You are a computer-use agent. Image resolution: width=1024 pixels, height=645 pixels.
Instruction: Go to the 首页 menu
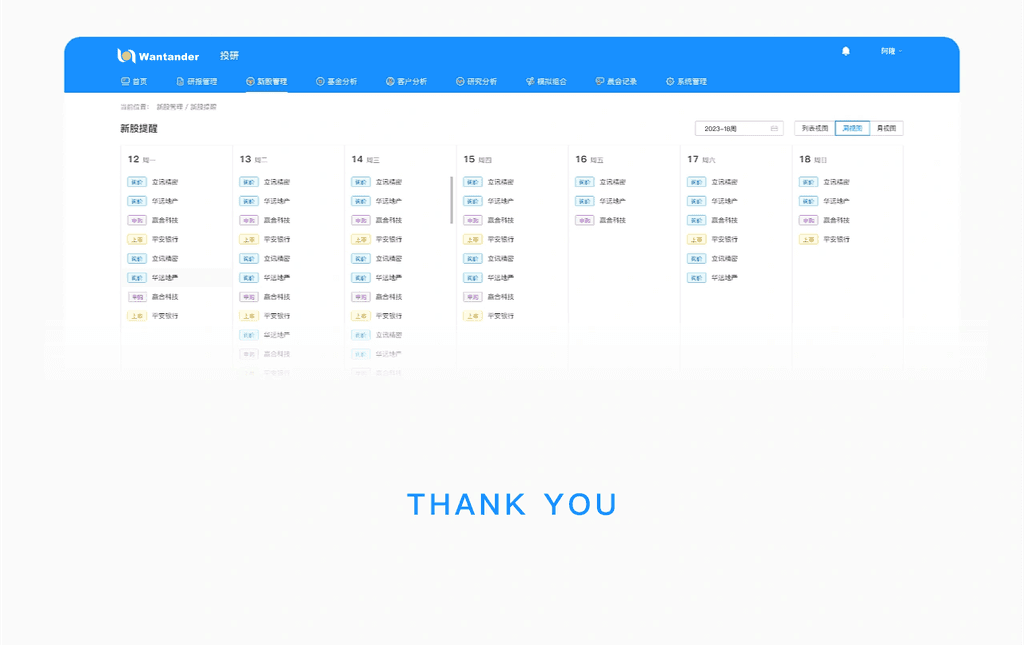point(134,82)
